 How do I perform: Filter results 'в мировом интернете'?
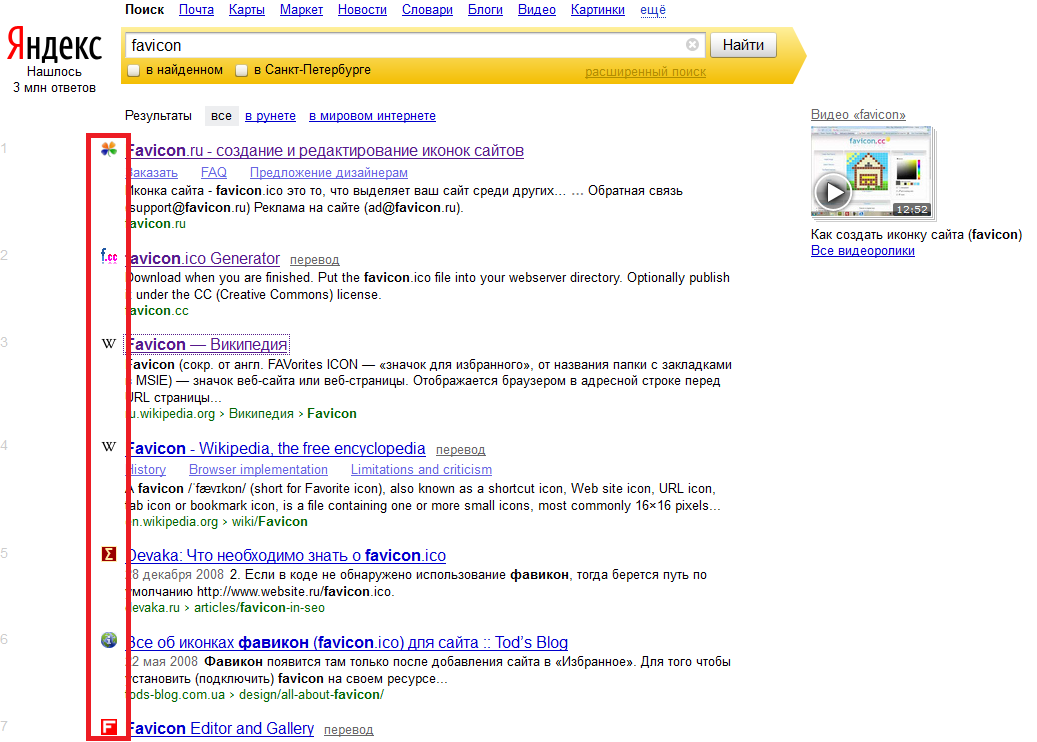(372, 116)
